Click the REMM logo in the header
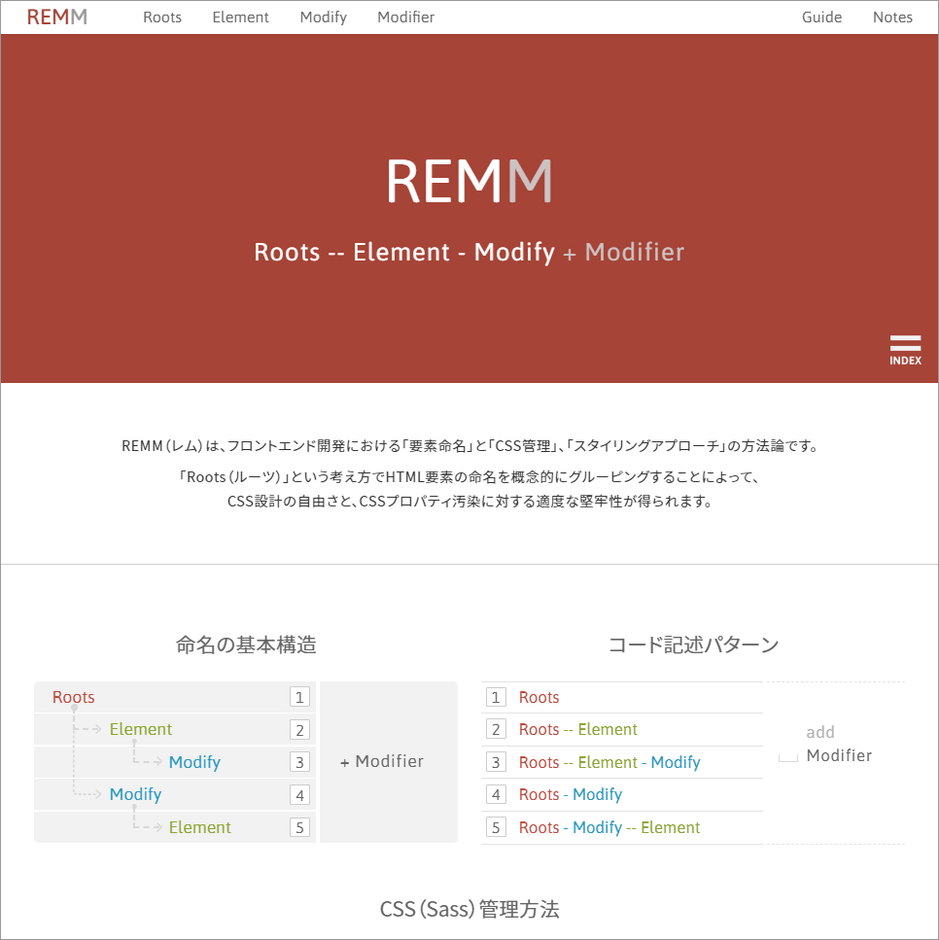Viewport: 939px width, 940px height. click(56, 16)
